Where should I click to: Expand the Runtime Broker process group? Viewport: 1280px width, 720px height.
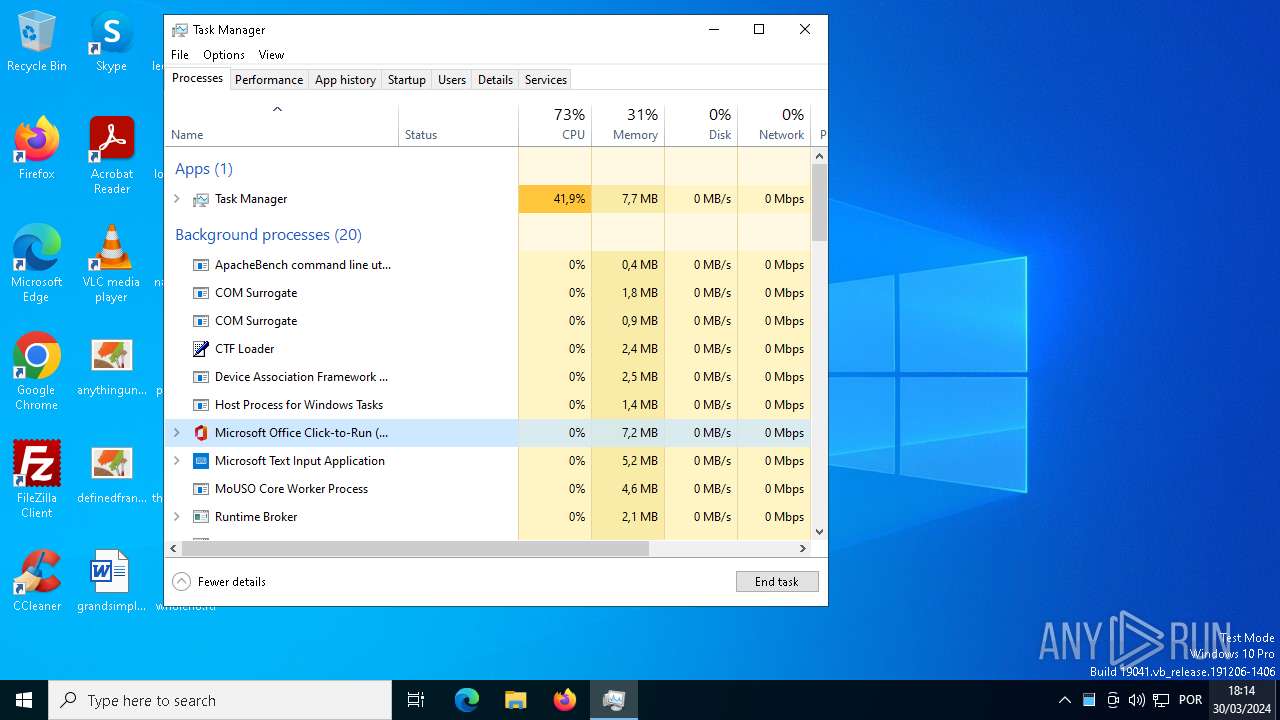pyautogui.click(x=177, y=517)
